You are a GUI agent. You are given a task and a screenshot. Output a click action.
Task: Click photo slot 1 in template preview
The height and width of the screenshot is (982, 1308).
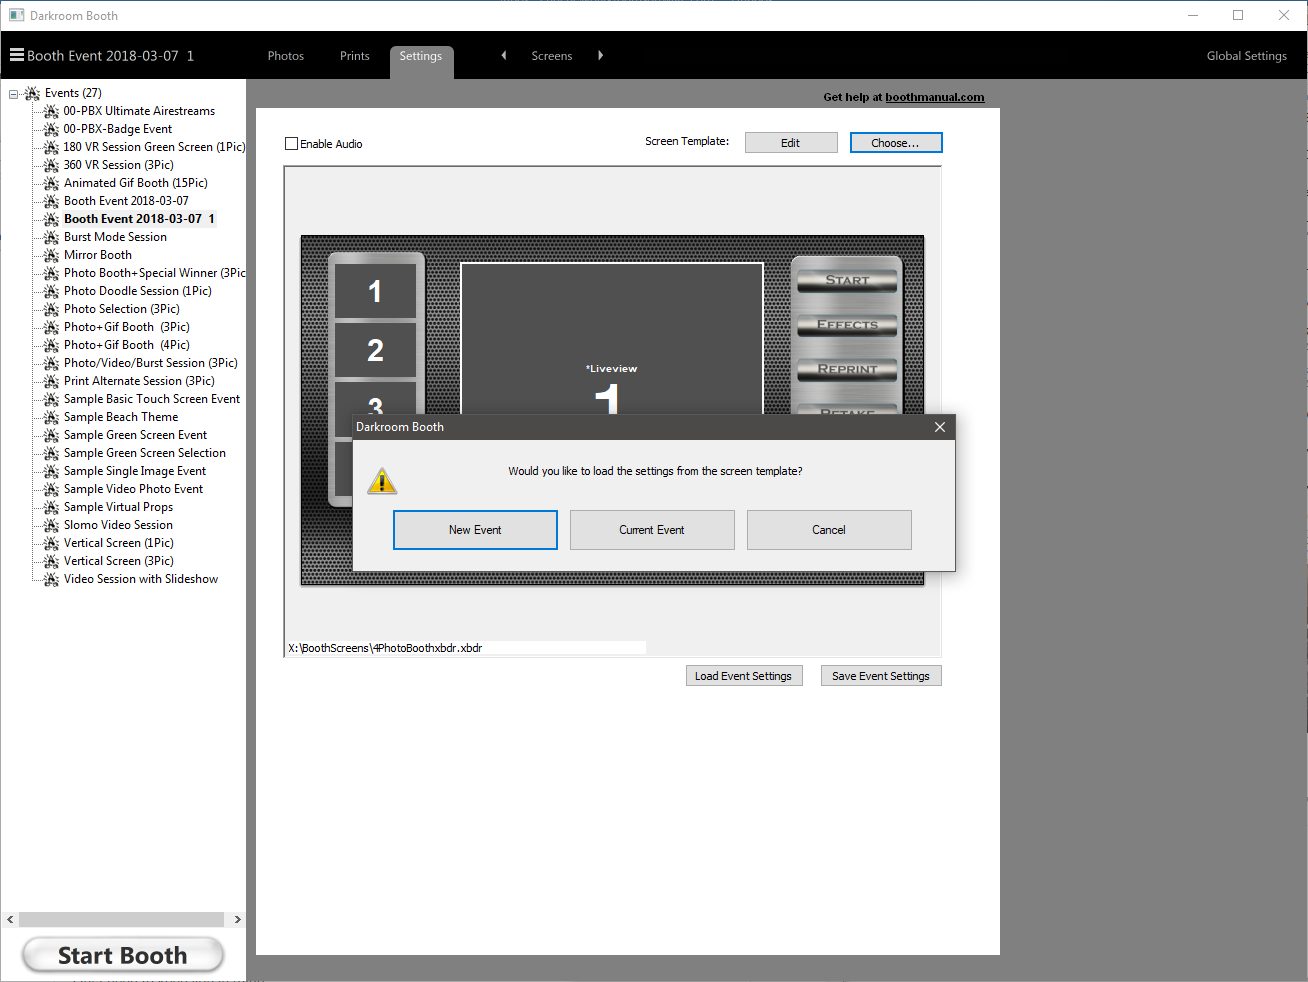(x=375, y=291)
